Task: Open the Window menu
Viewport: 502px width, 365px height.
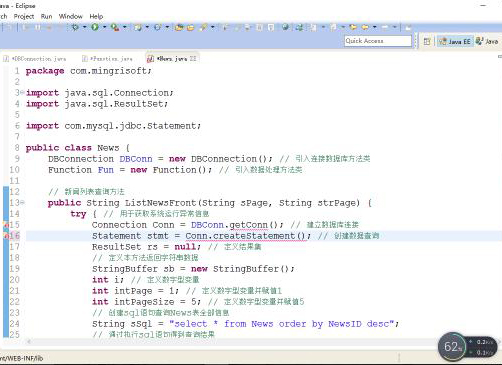Action: (x=71, y=16)
